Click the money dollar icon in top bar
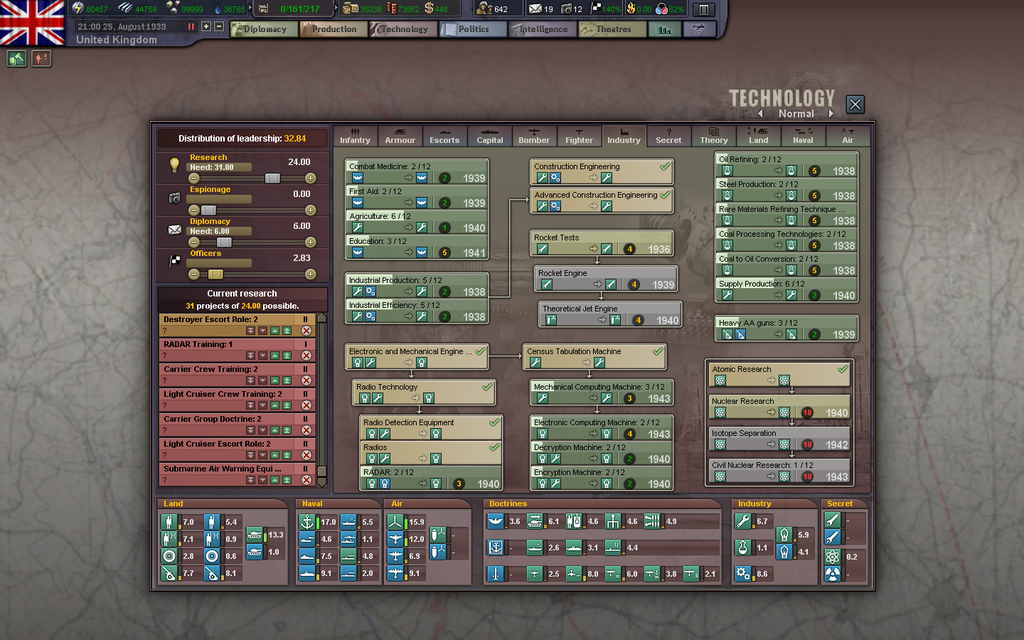 coord(428,8)
